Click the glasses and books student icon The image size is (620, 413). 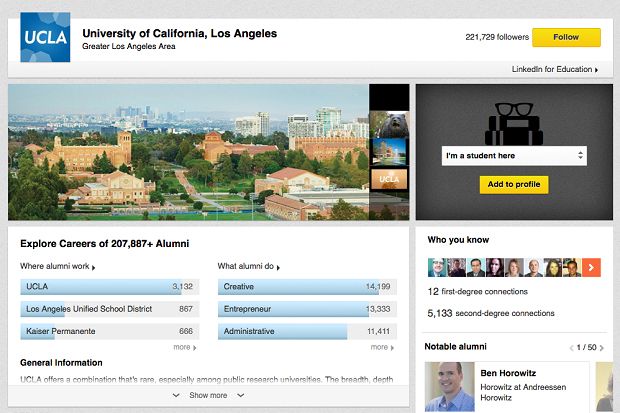(x=514, y=124)
